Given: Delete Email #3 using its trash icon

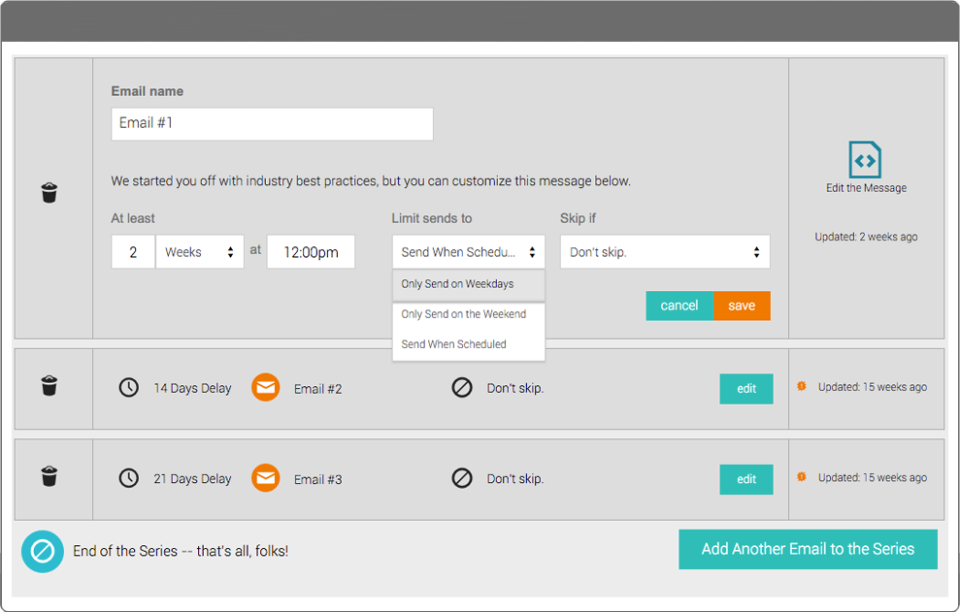Looking at the screenshot, I should [50, 478].
